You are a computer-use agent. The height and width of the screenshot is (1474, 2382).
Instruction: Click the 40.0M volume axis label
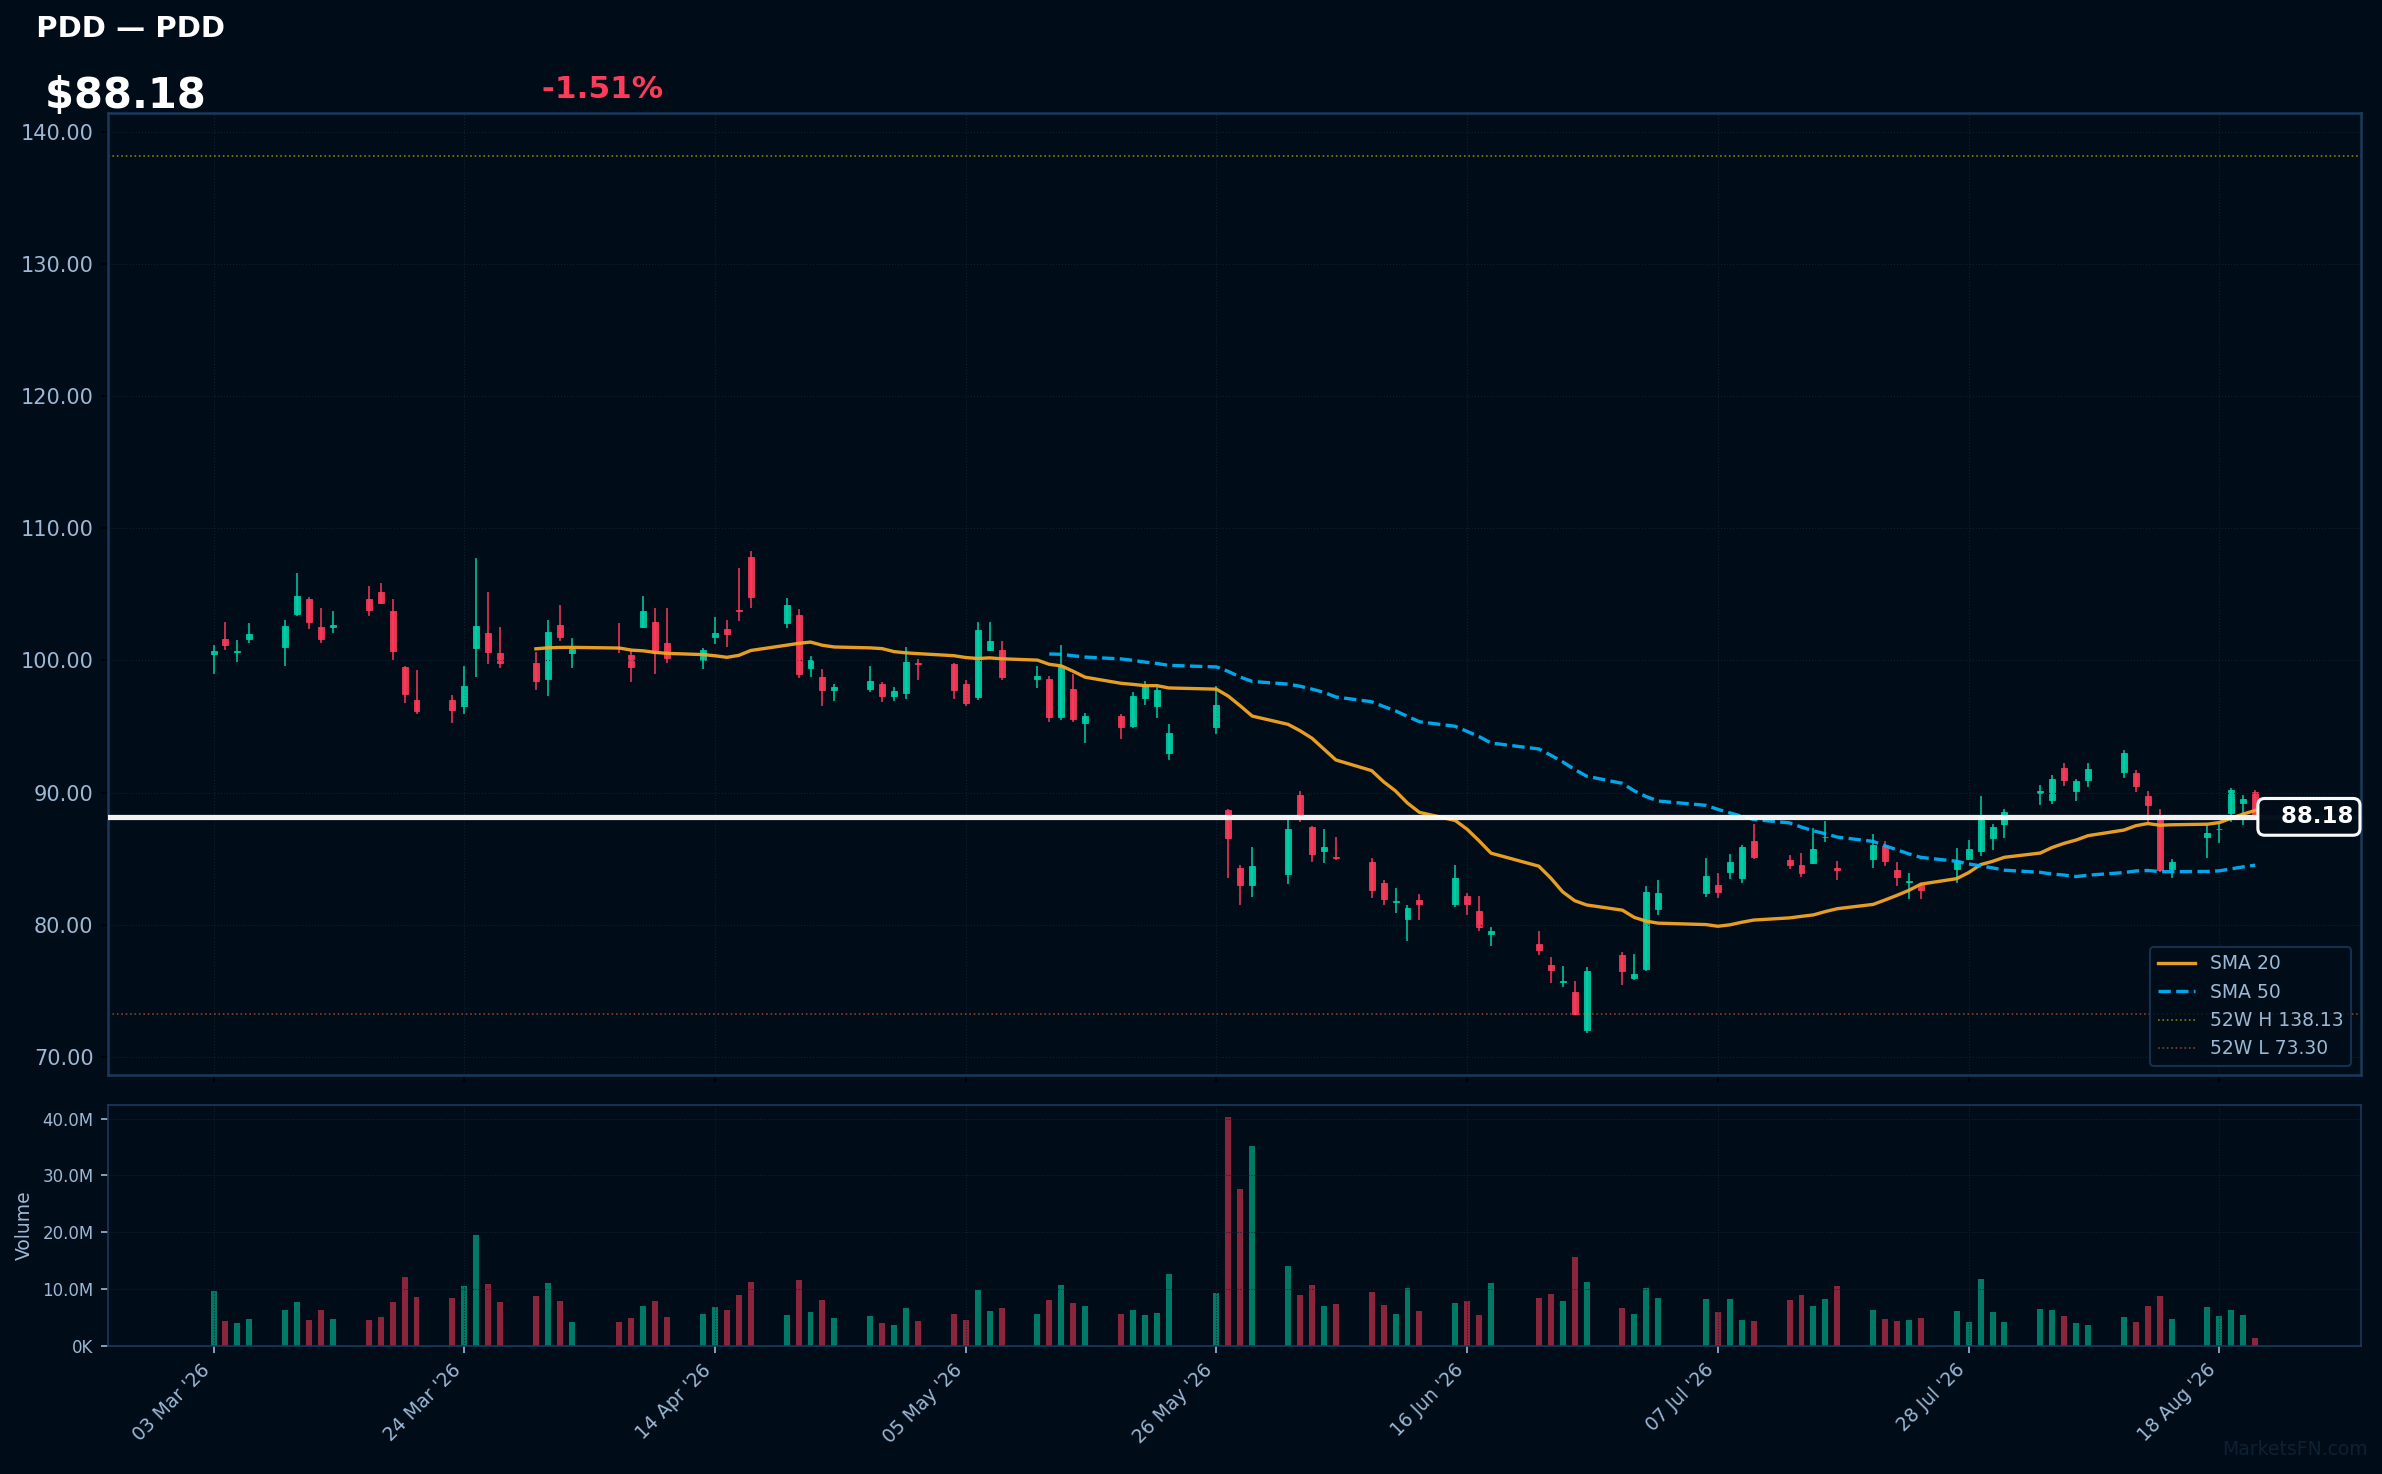(x=68, y=1119)
